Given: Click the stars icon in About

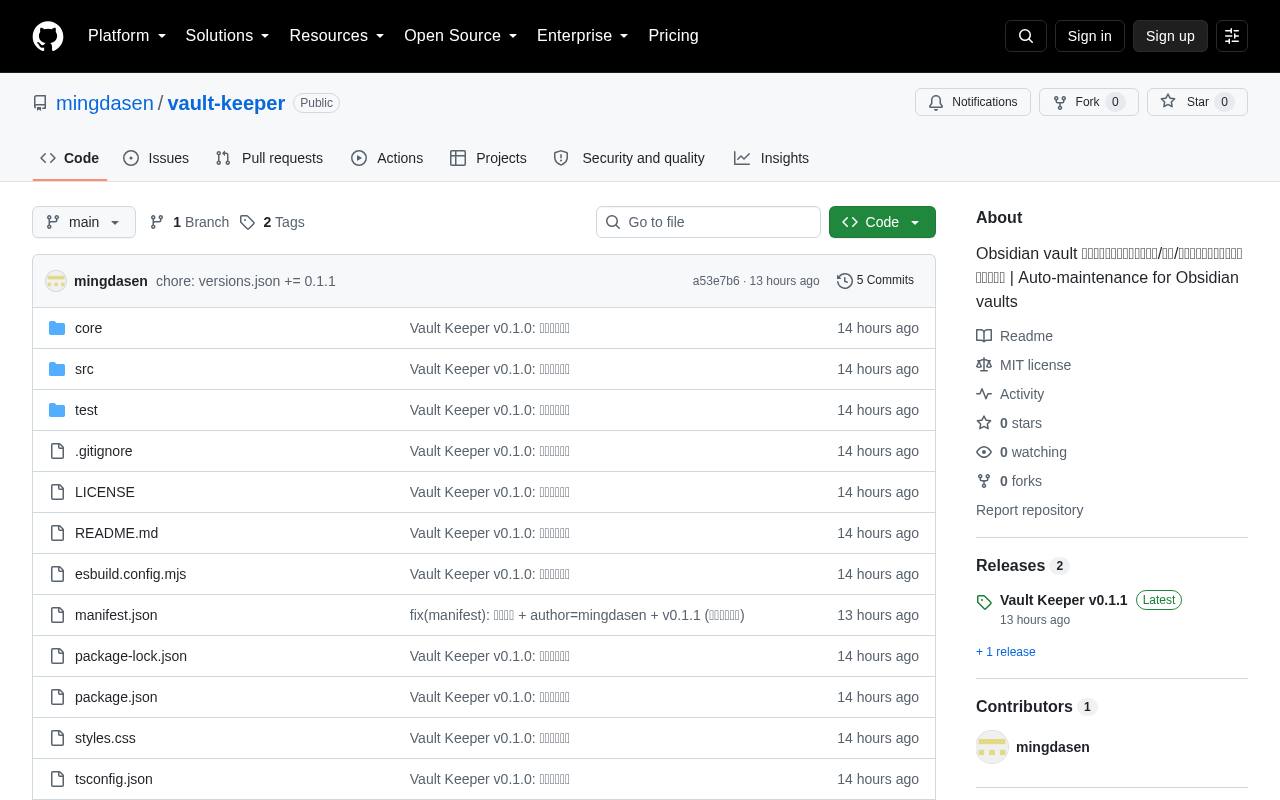Looking at the screenshot, I should pyautogui.click(x=984, y=423).
